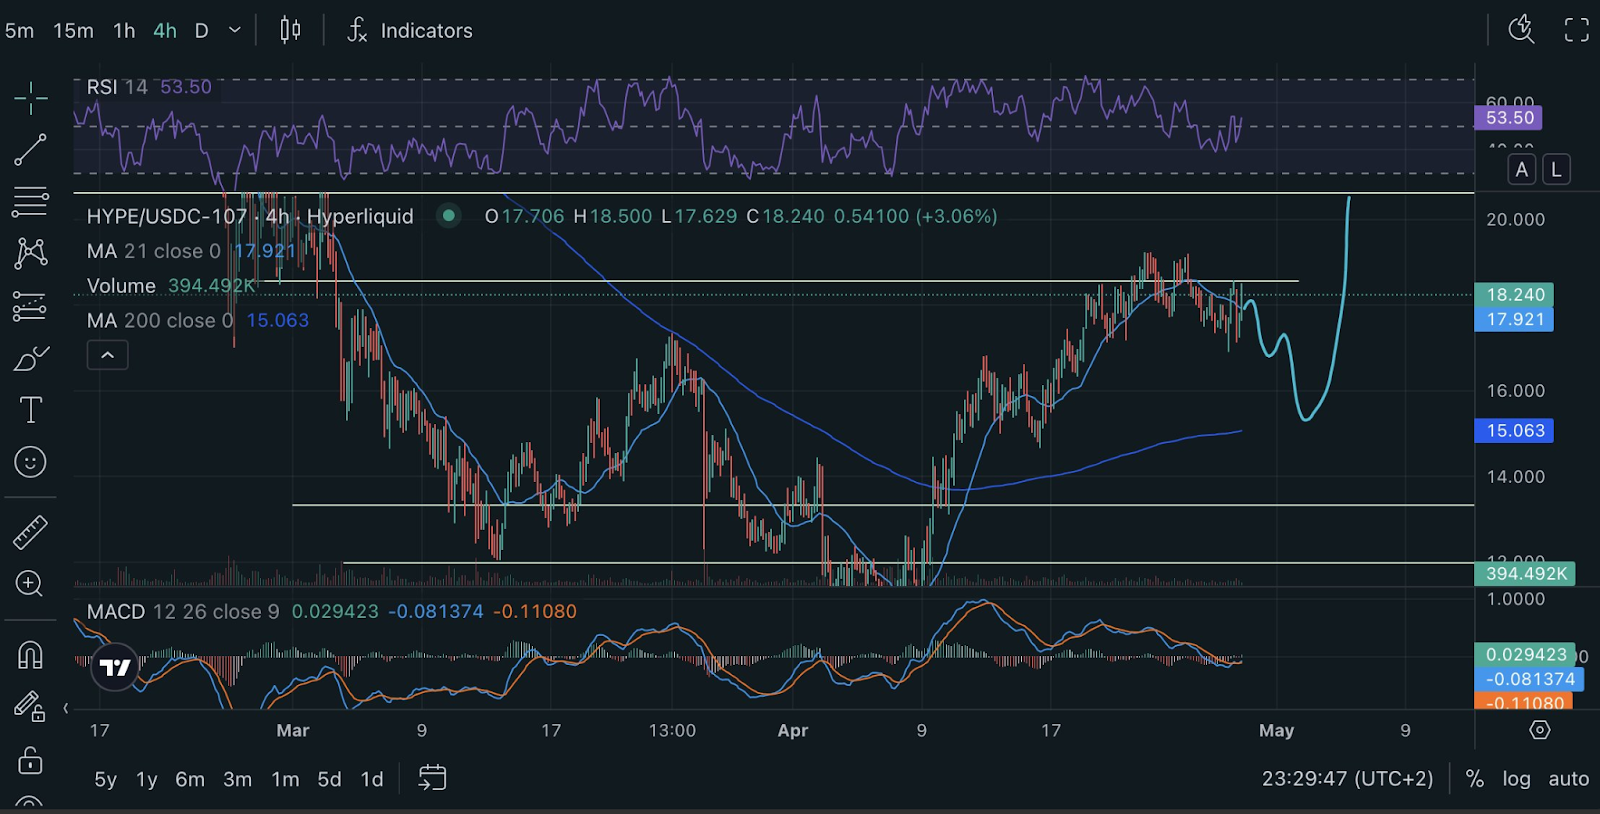This screenshot has width=1600, height=814.
Task: Toggle stay in drawing mode
Action: click(30, 707)
